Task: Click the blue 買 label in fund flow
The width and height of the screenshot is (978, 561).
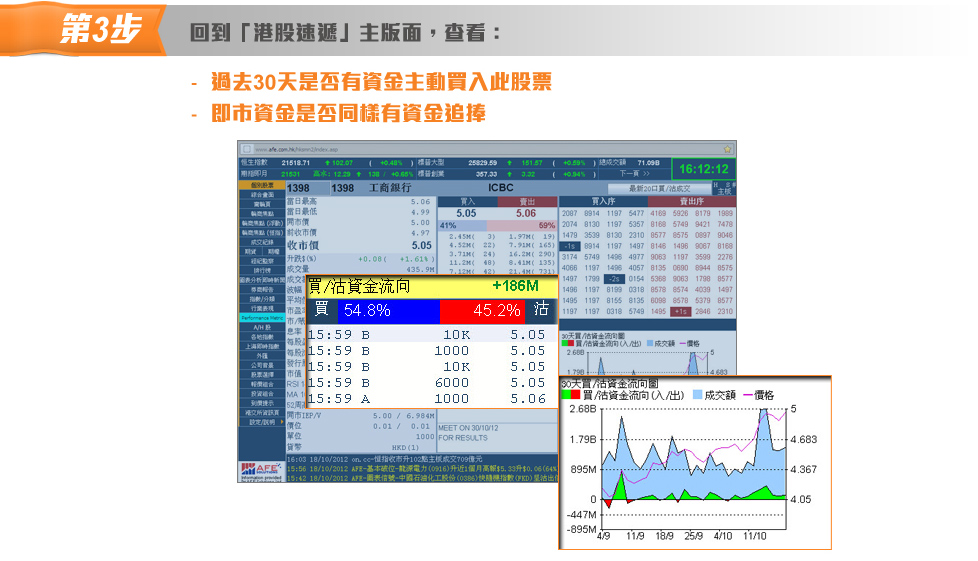Action: [x=321, y=310]
